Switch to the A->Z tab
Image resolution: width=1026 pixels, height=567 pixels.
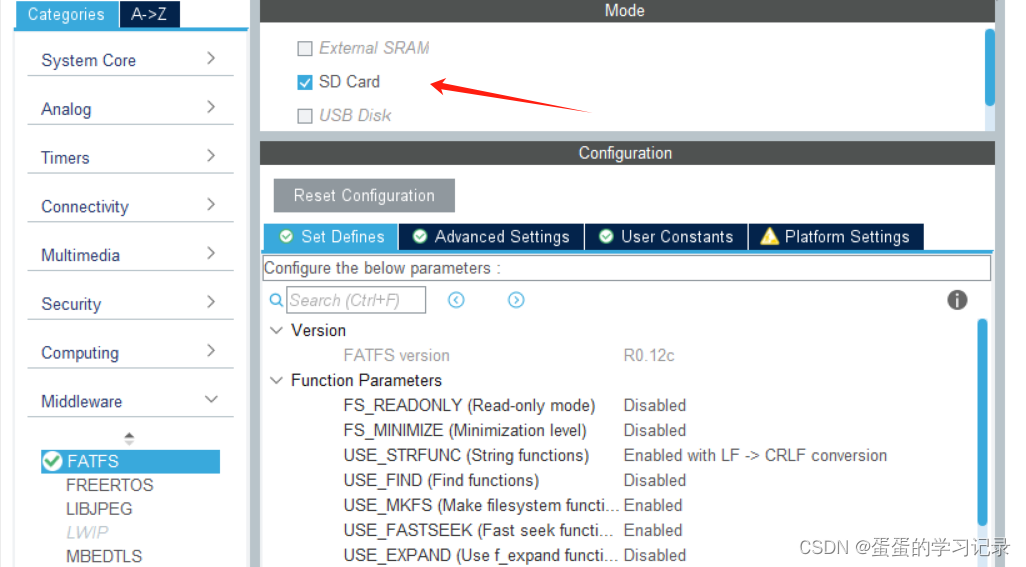(x=149, y=14)
